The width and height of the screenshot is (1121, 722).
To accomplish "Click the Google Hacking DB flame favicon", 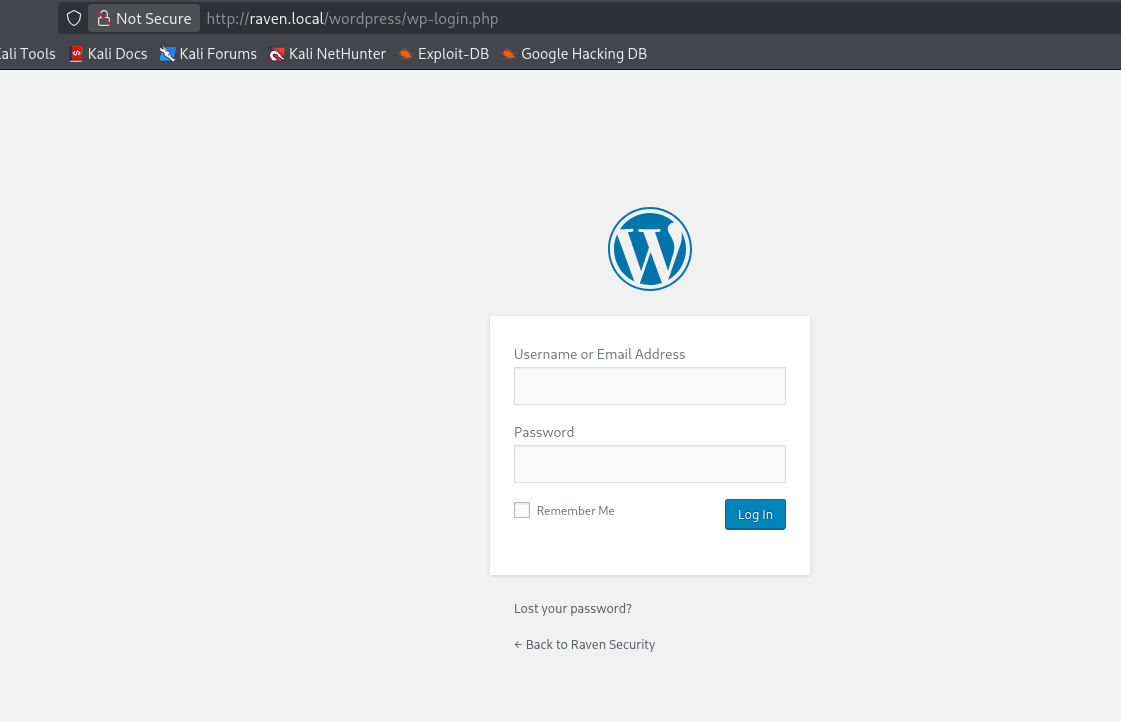I will pyautogui.click(x=508, y=53).
